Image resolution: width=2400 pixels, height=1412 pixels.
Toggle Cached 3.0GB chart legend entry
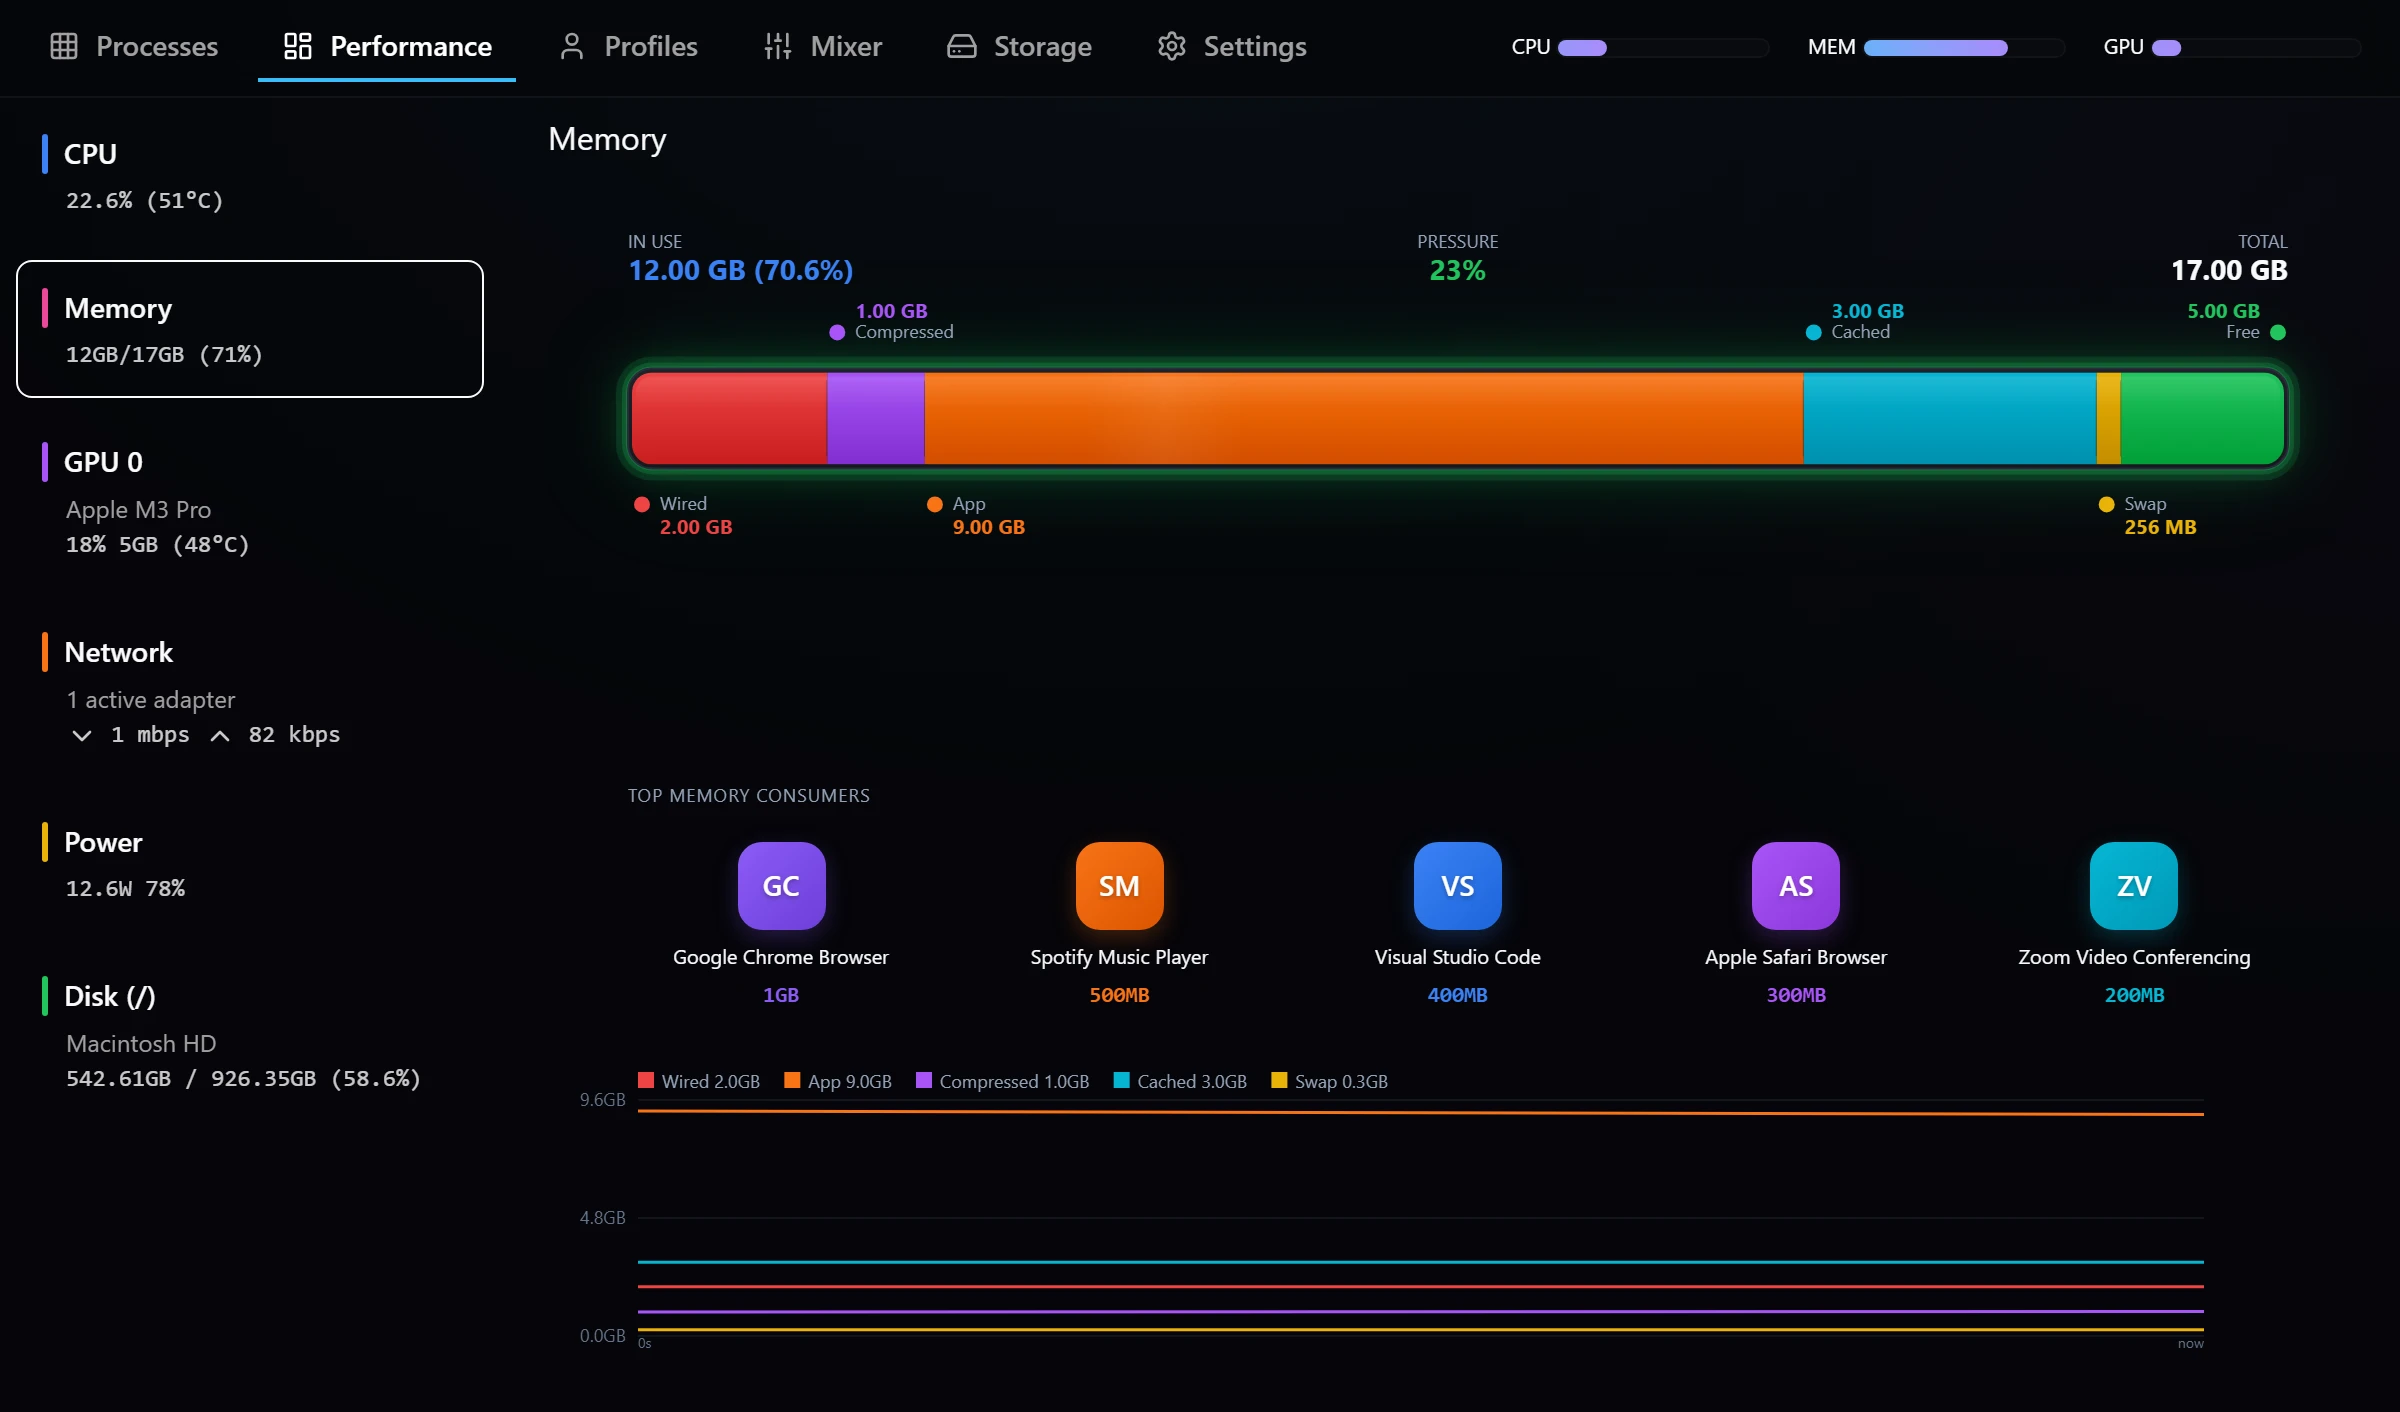(1181, 1081)
